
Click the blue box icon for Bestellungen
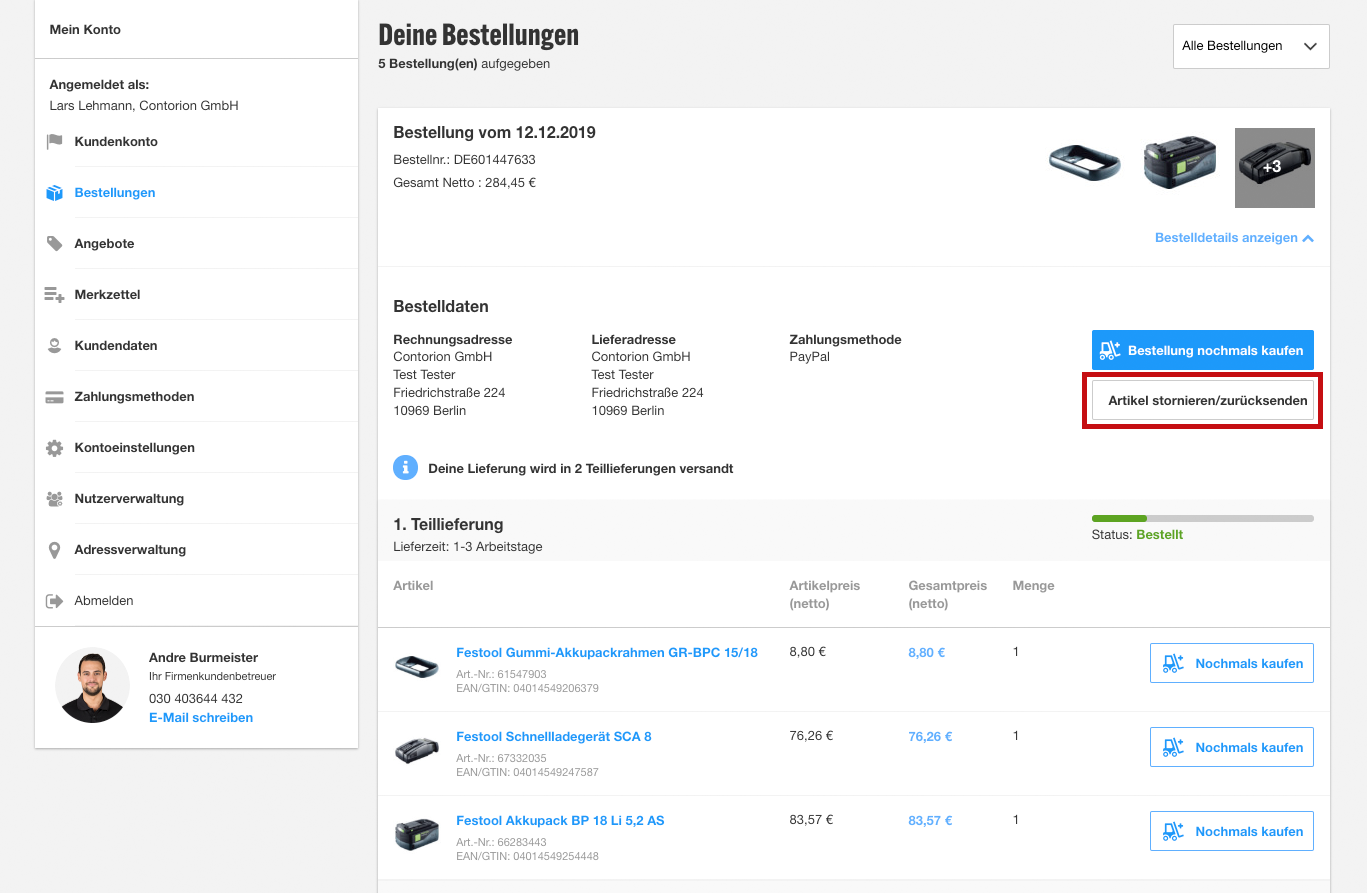[54, 193]
